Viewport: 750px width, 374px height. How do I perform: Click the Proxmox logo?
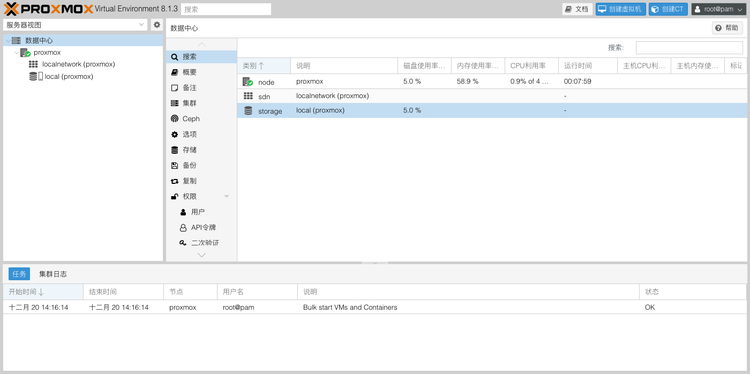point(48,9)
